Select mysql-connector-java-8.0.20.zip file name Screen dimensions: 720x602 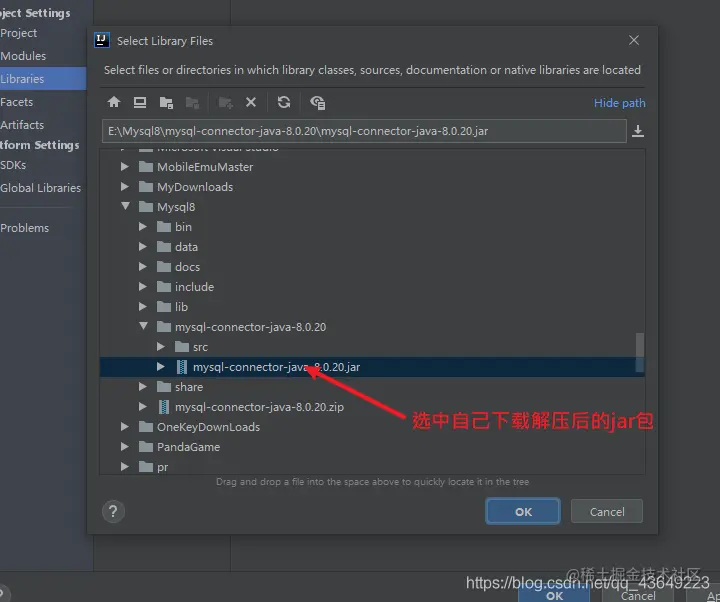point(259,407)
